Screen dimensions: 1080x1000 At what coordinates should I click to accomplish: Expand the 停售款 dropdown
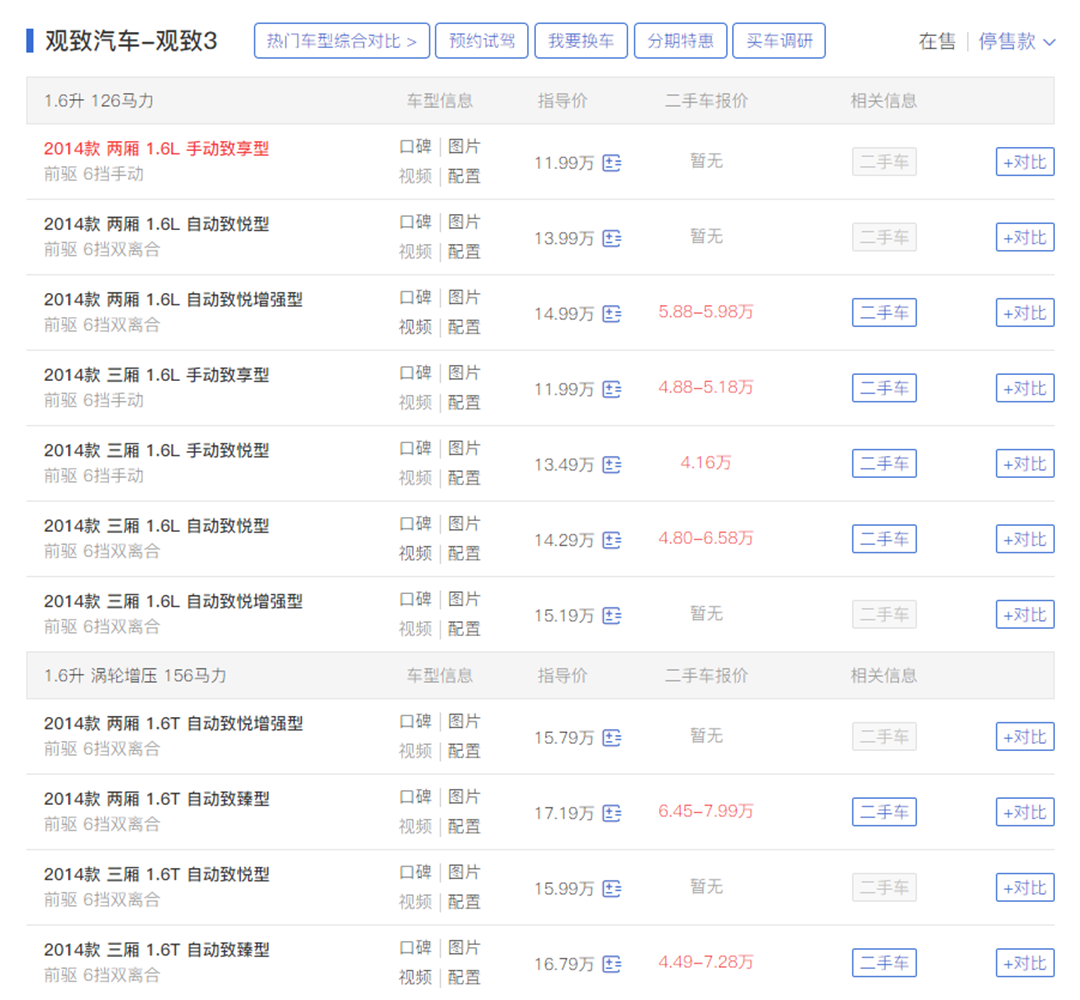point(1016,42)
